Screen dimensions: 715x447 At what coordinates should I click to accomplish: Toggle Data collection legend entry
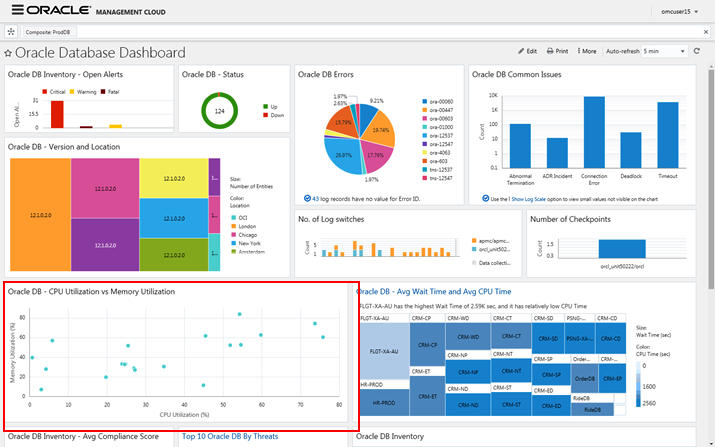(x=491, y=263)
